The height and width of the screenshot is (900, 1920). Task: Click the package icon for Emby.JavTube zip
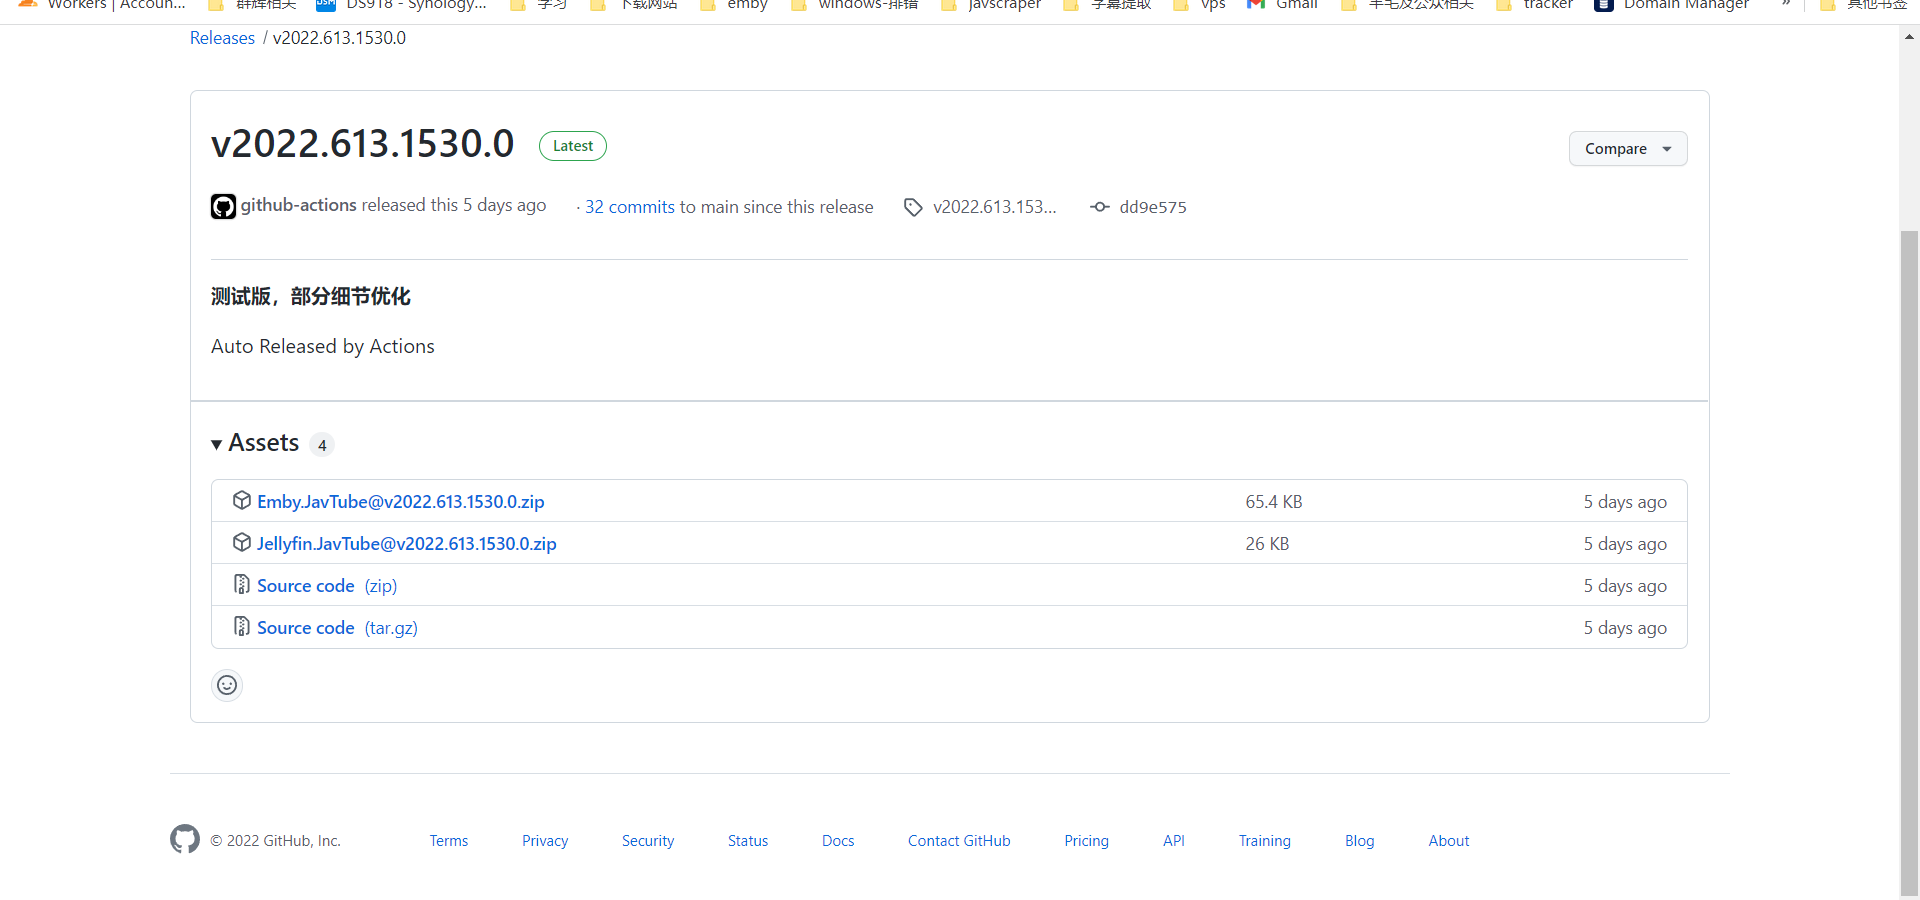[241, 500]
